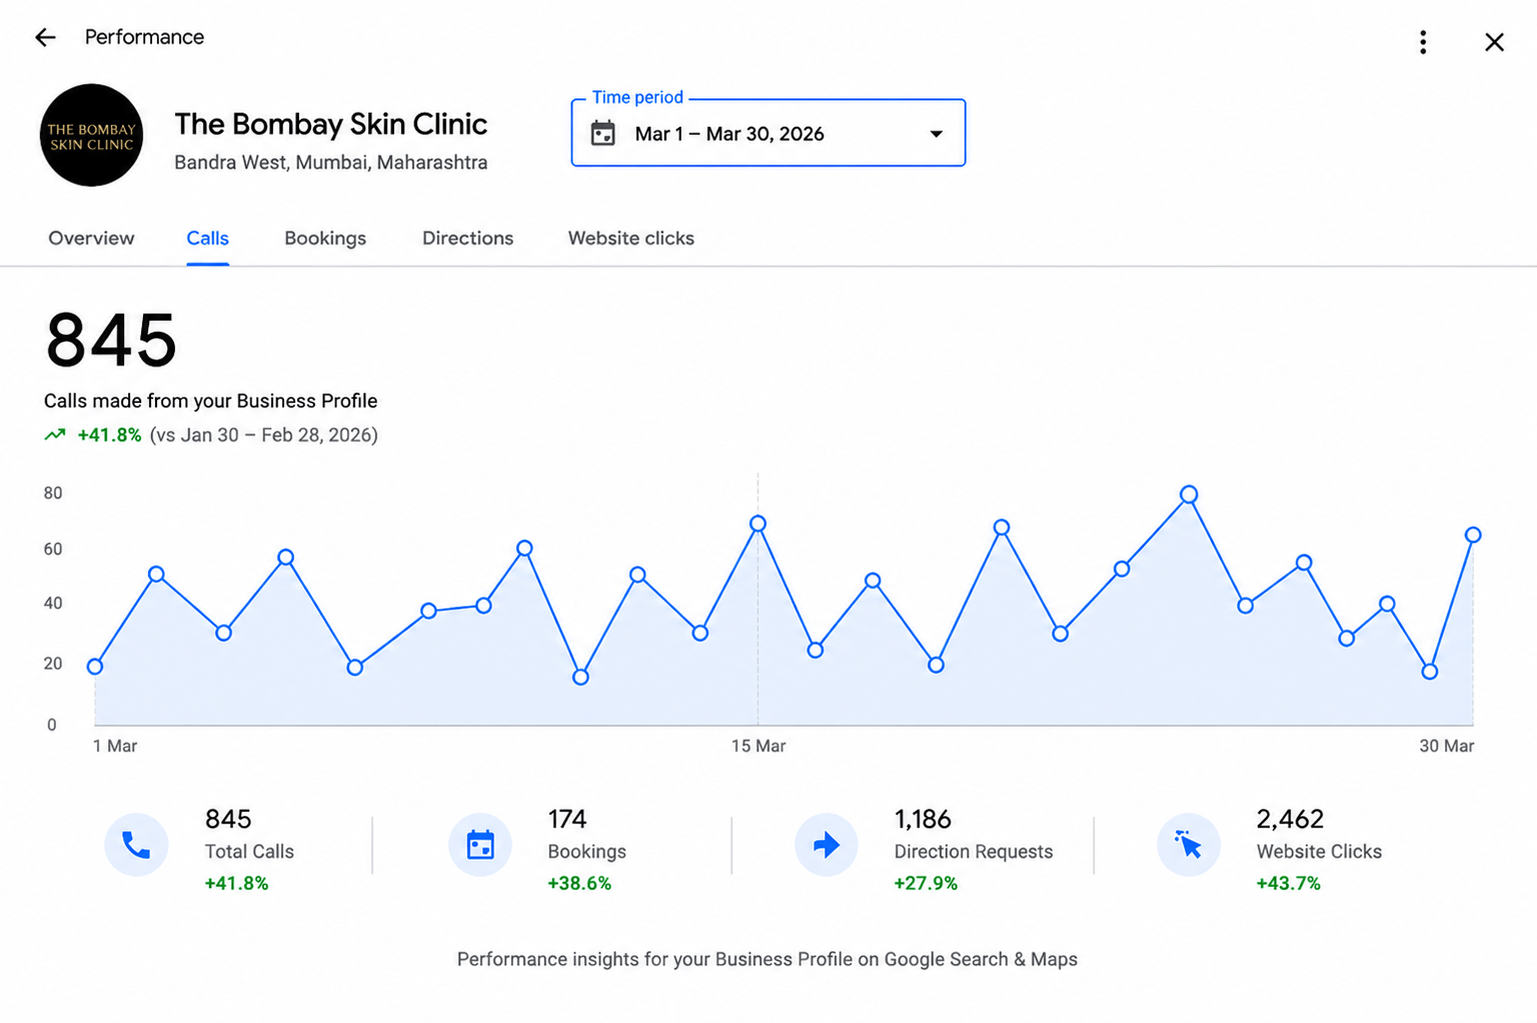Click the calendar icon for Bookings
1537x1023 pixels.
click(480, 845)
